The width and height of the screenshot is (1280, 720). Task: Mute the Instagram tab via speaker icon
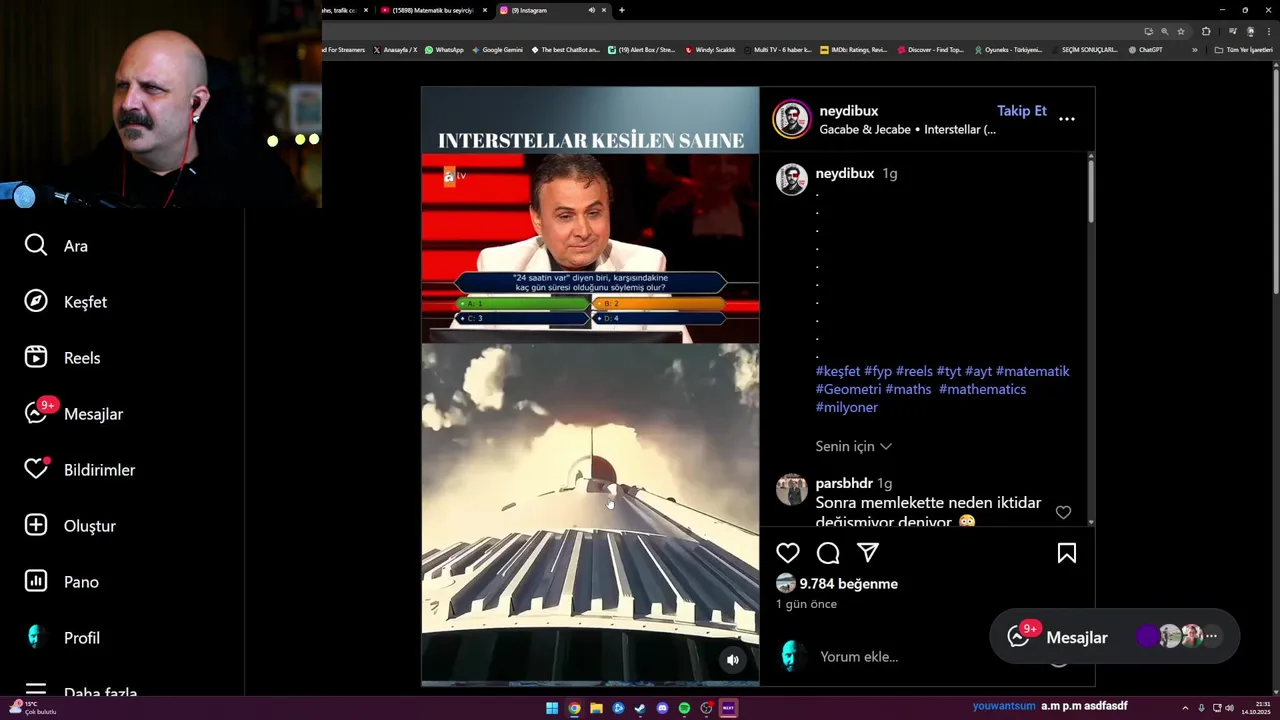[x=591, y=10]
